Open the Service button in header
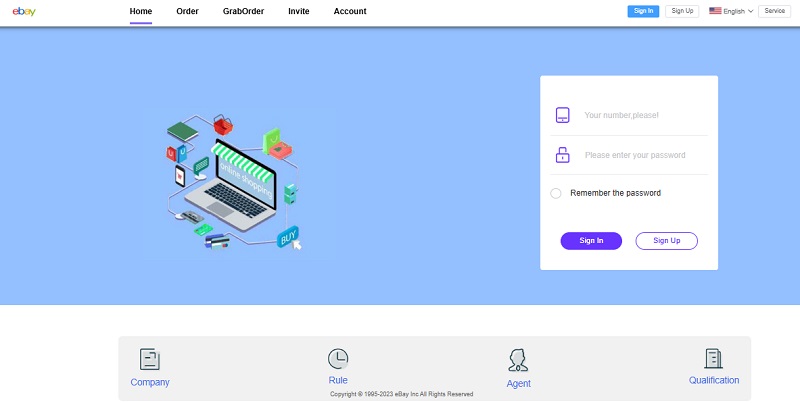Viewport: 800px width, 403px height. click(775, 11)
